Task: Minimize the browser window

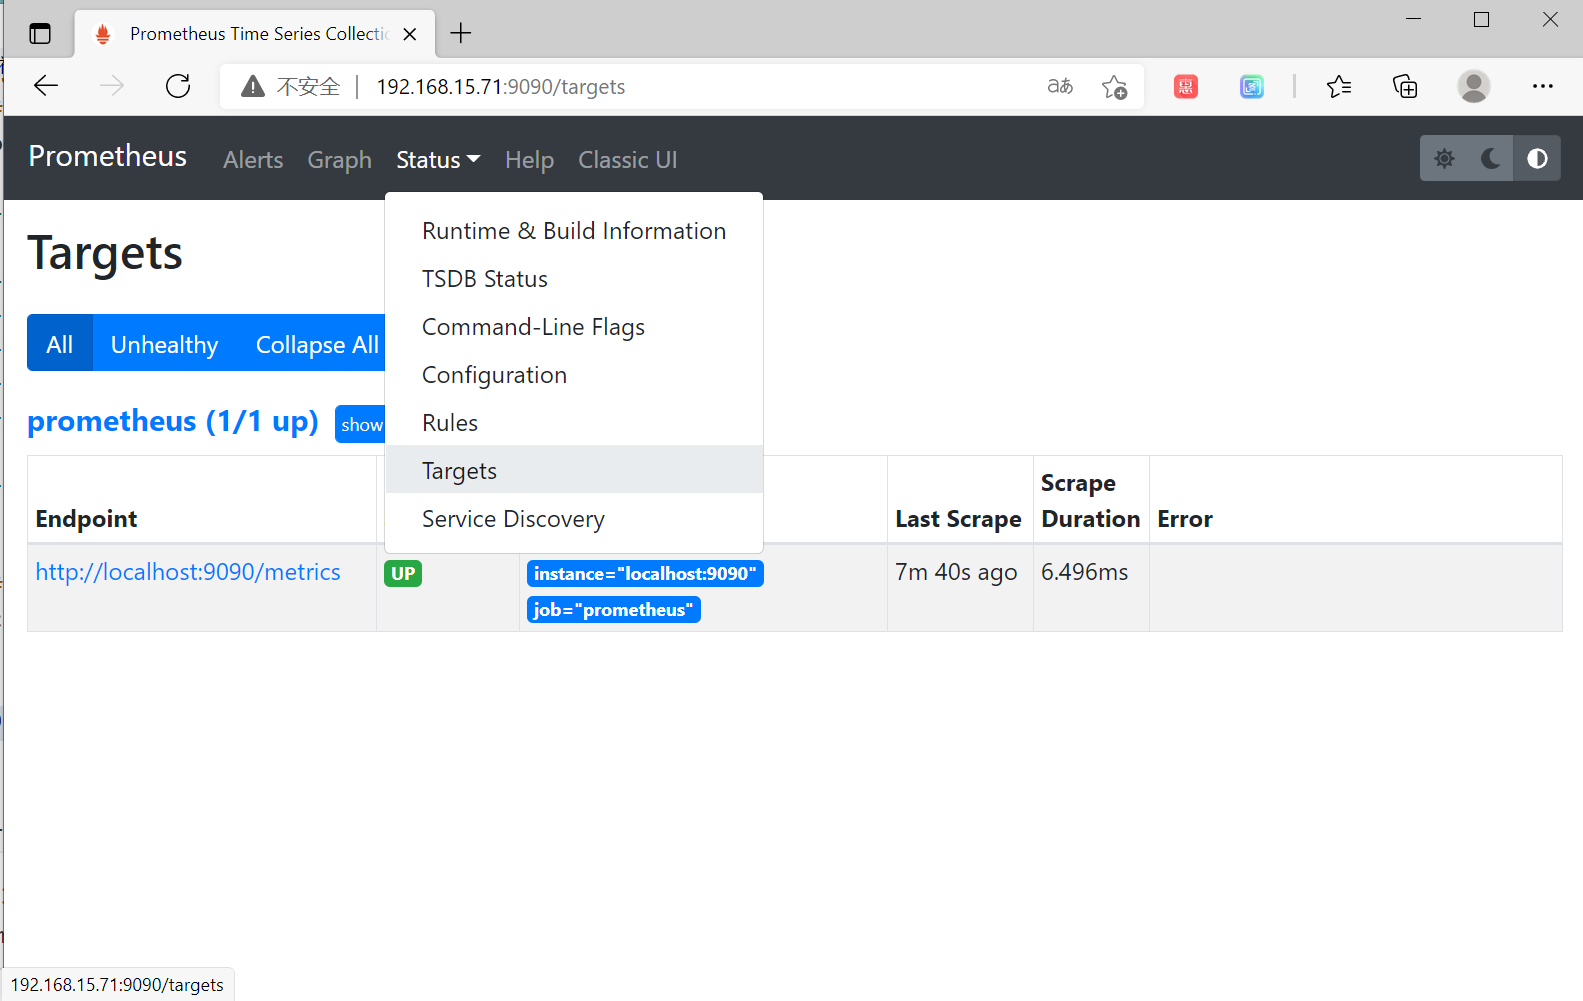Action: pos(1413,19)
